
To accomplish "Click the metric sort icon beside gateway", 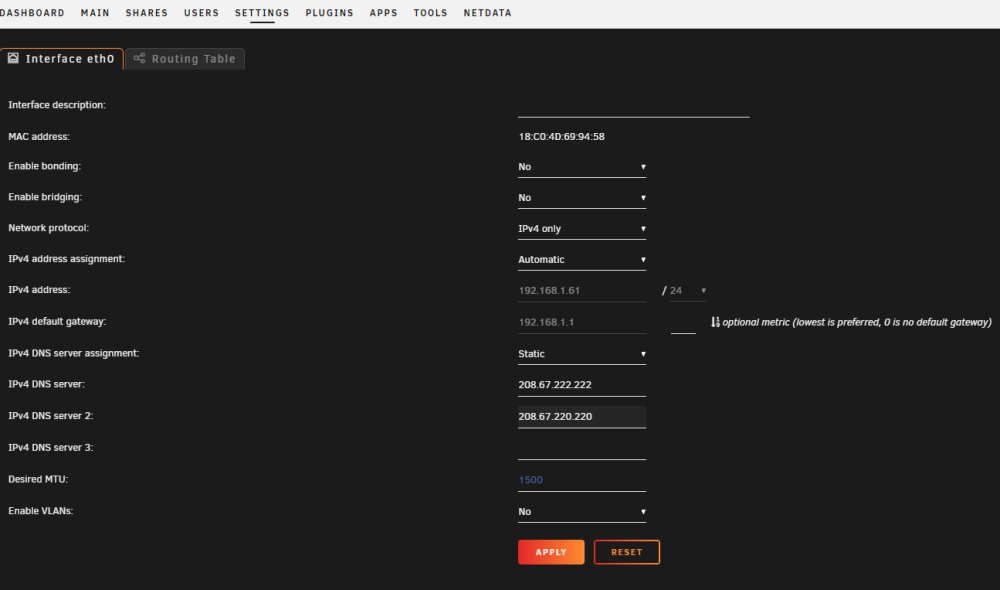I will coord(715,322).
